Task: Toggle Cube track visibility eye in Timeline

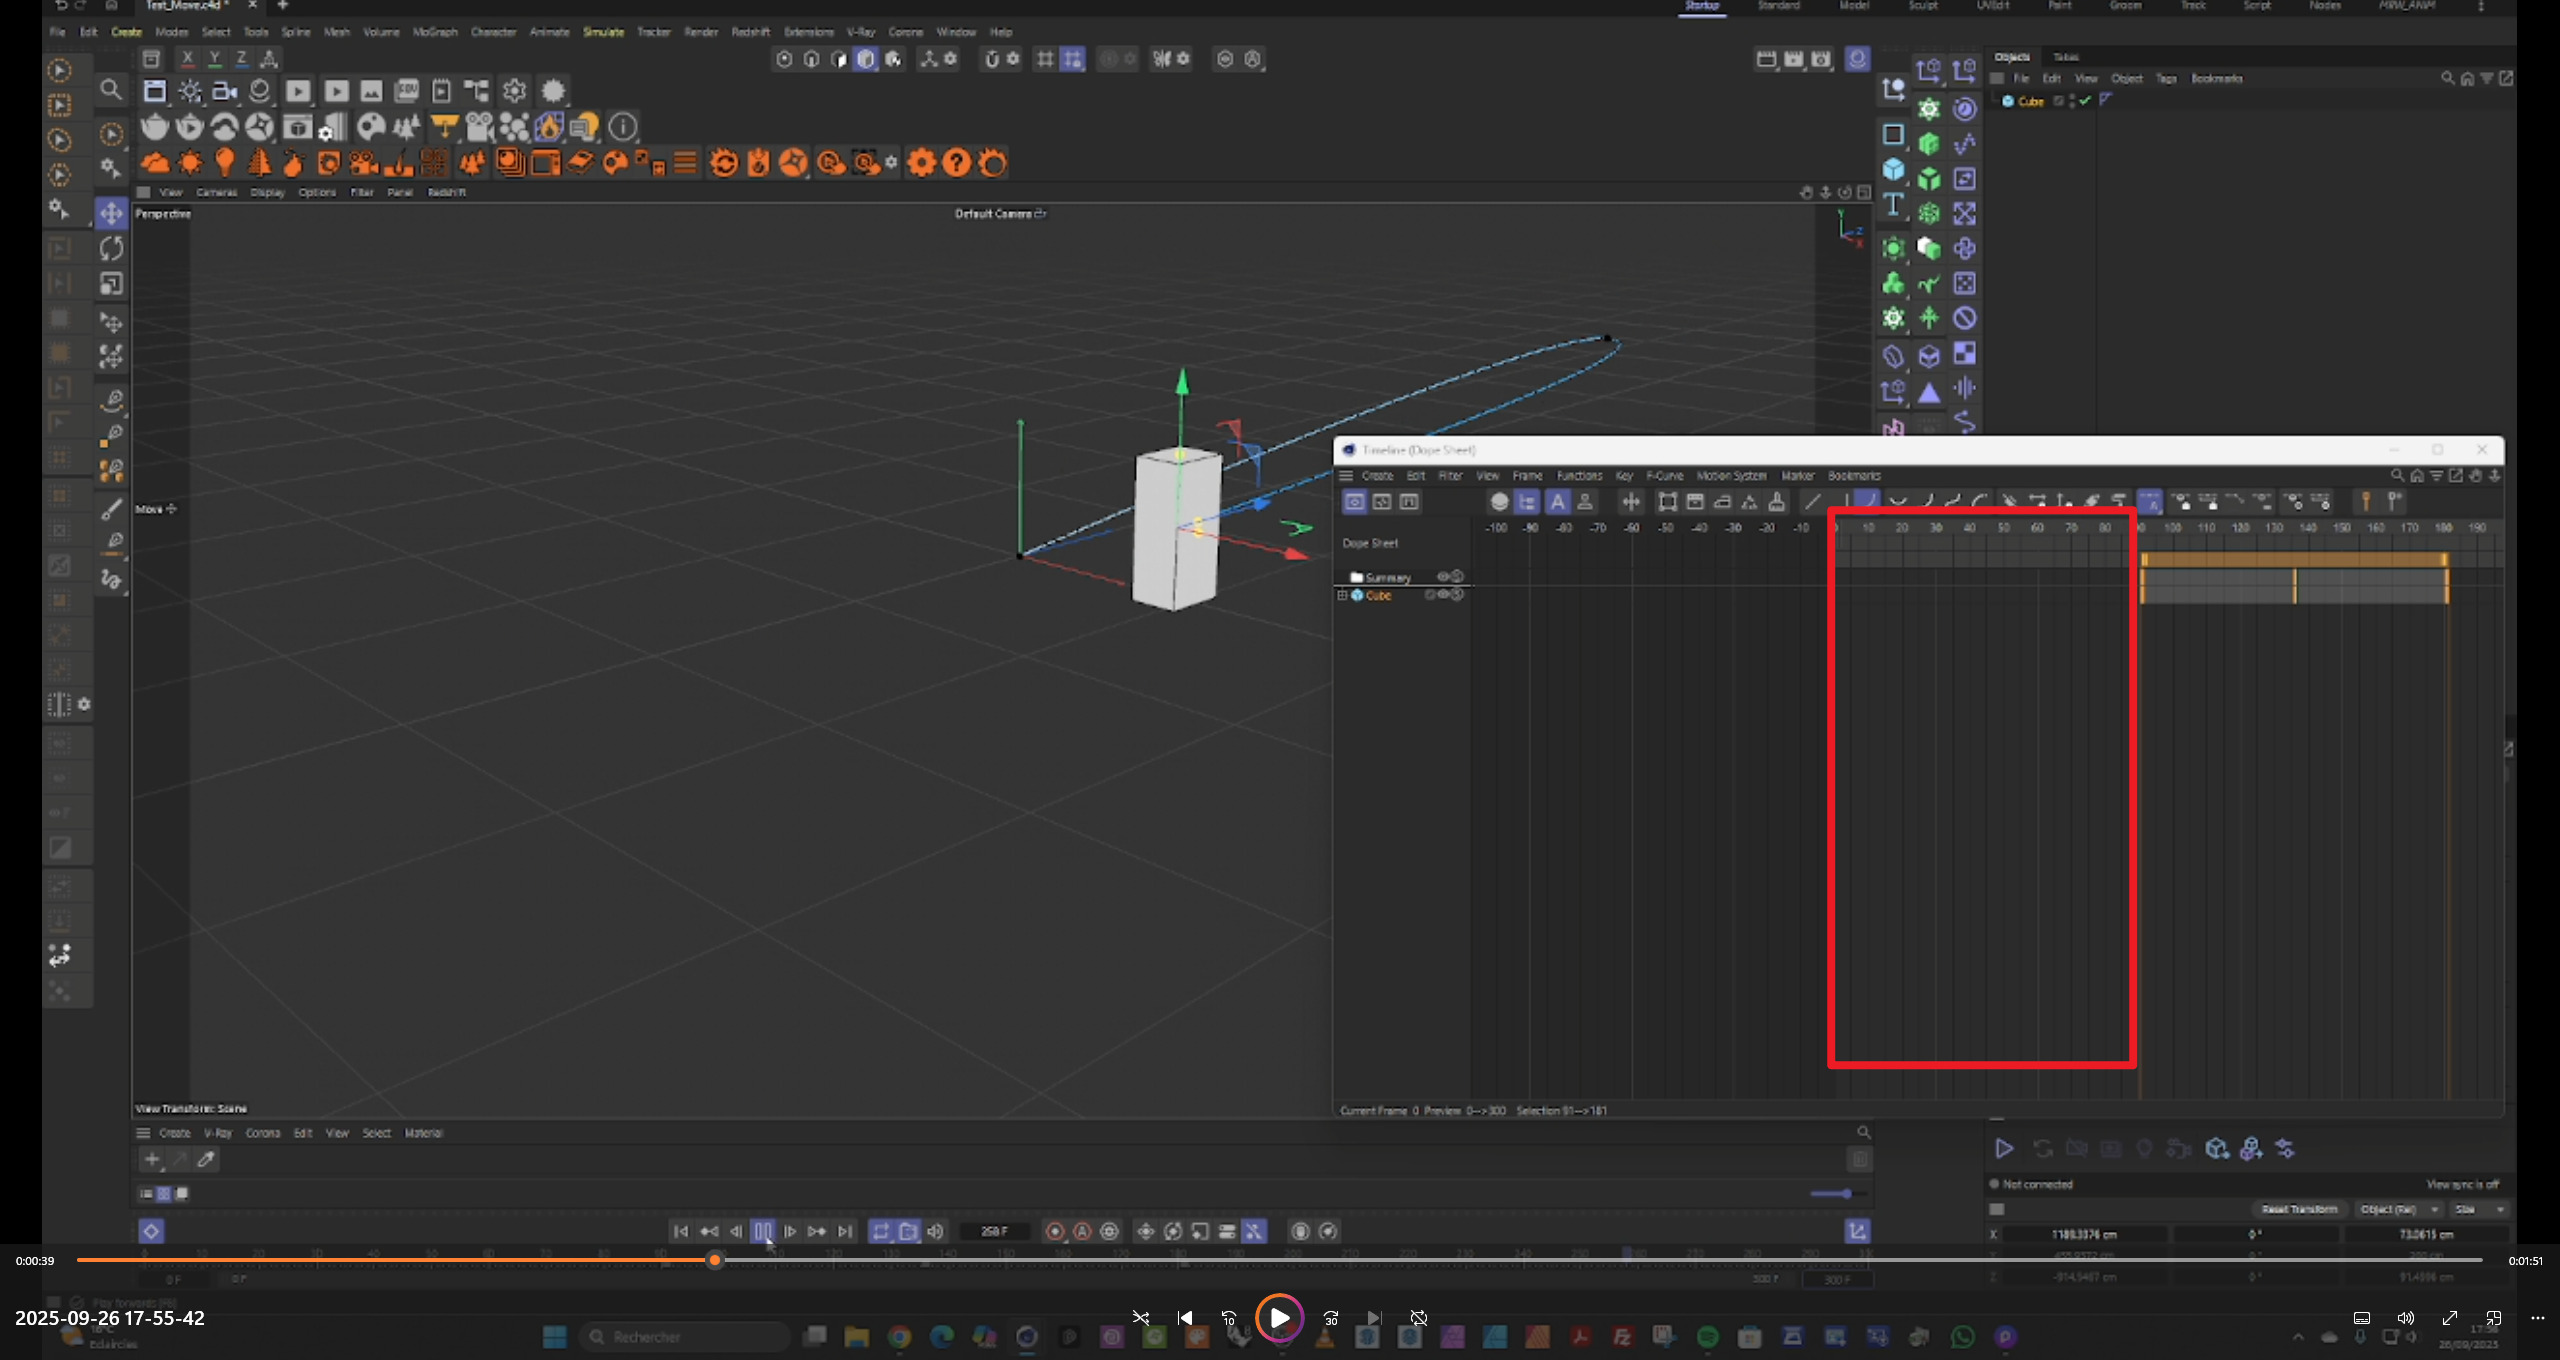Action: coord(1443,595)
